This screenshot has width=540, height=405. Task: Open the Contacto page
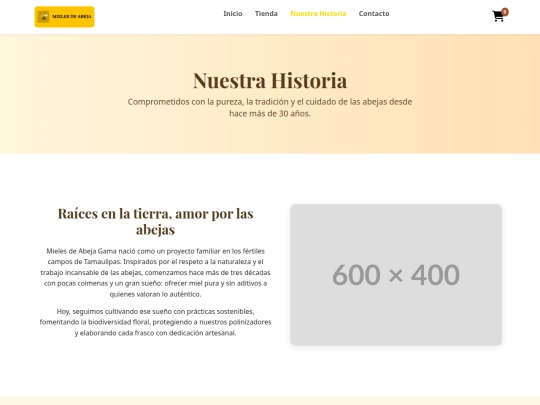pos(374,14)
